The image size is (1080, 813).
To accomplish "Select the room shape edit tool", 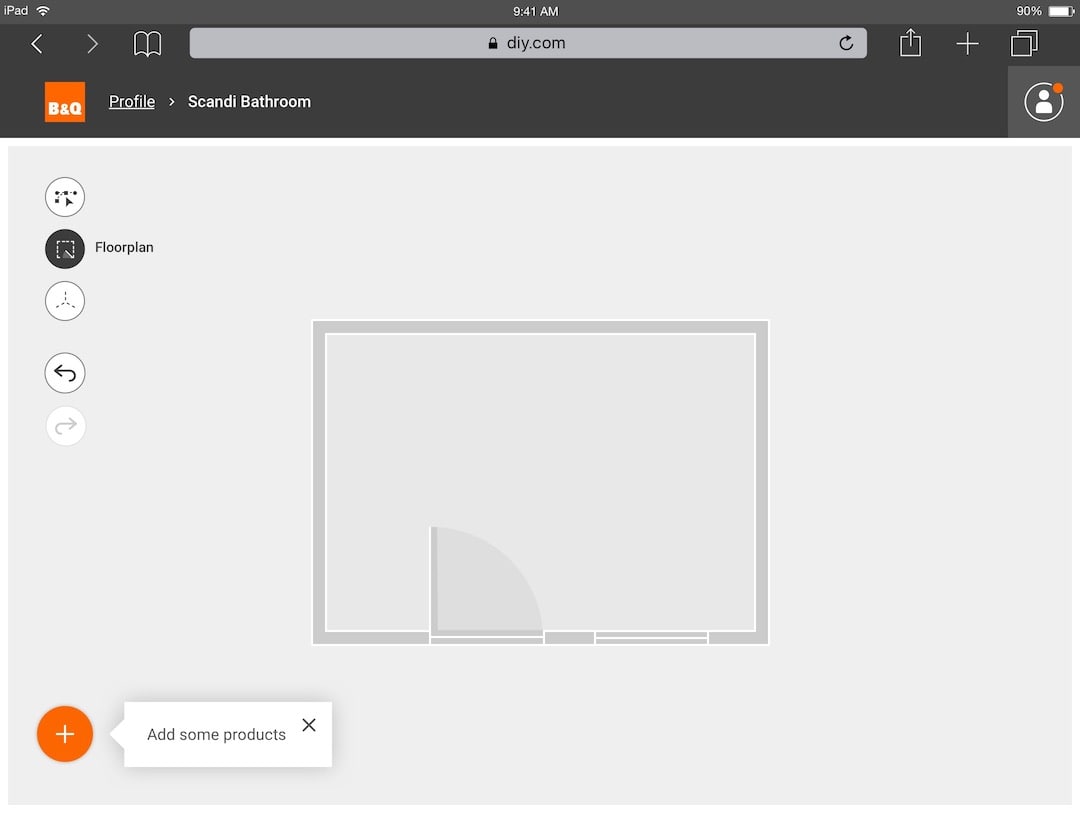I will click(65, 197).
